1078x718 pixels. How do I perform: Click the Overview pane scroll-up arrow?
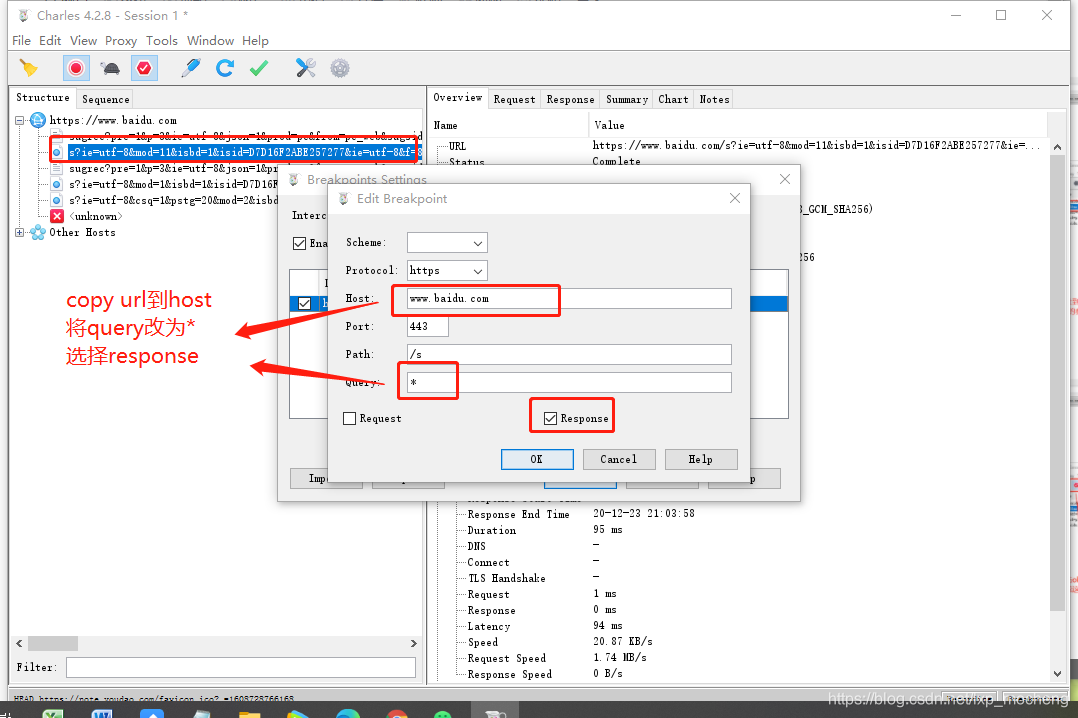[1057, 147]
